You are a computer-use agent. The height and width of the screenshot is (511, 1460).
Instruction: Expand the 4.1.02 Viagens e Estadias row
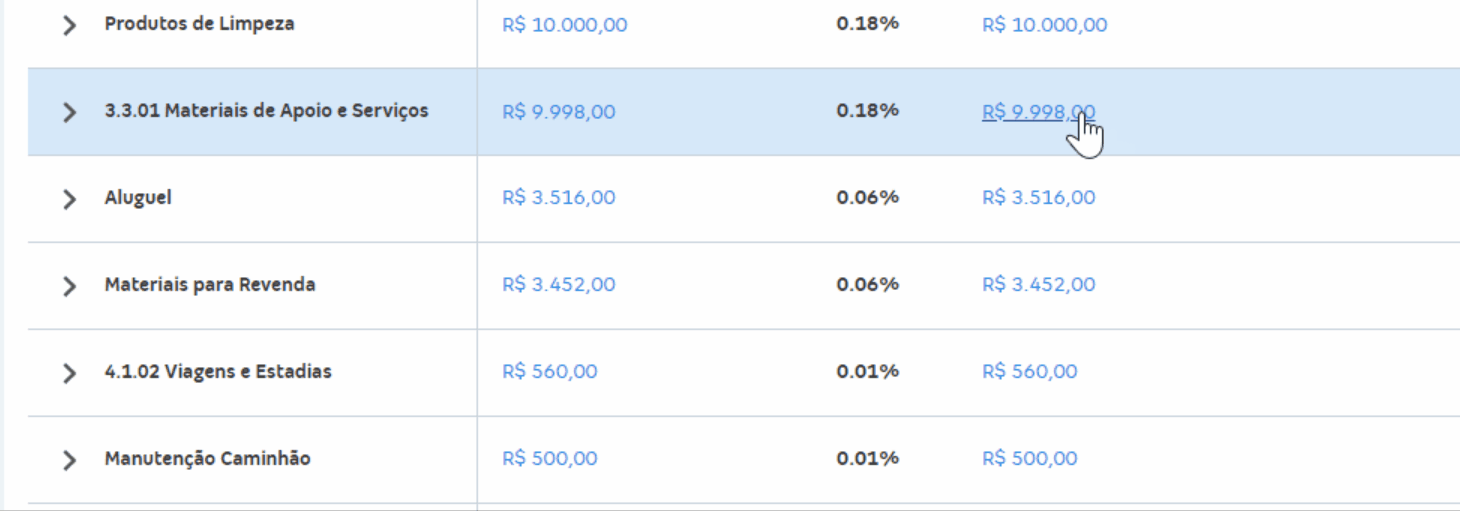69,373
